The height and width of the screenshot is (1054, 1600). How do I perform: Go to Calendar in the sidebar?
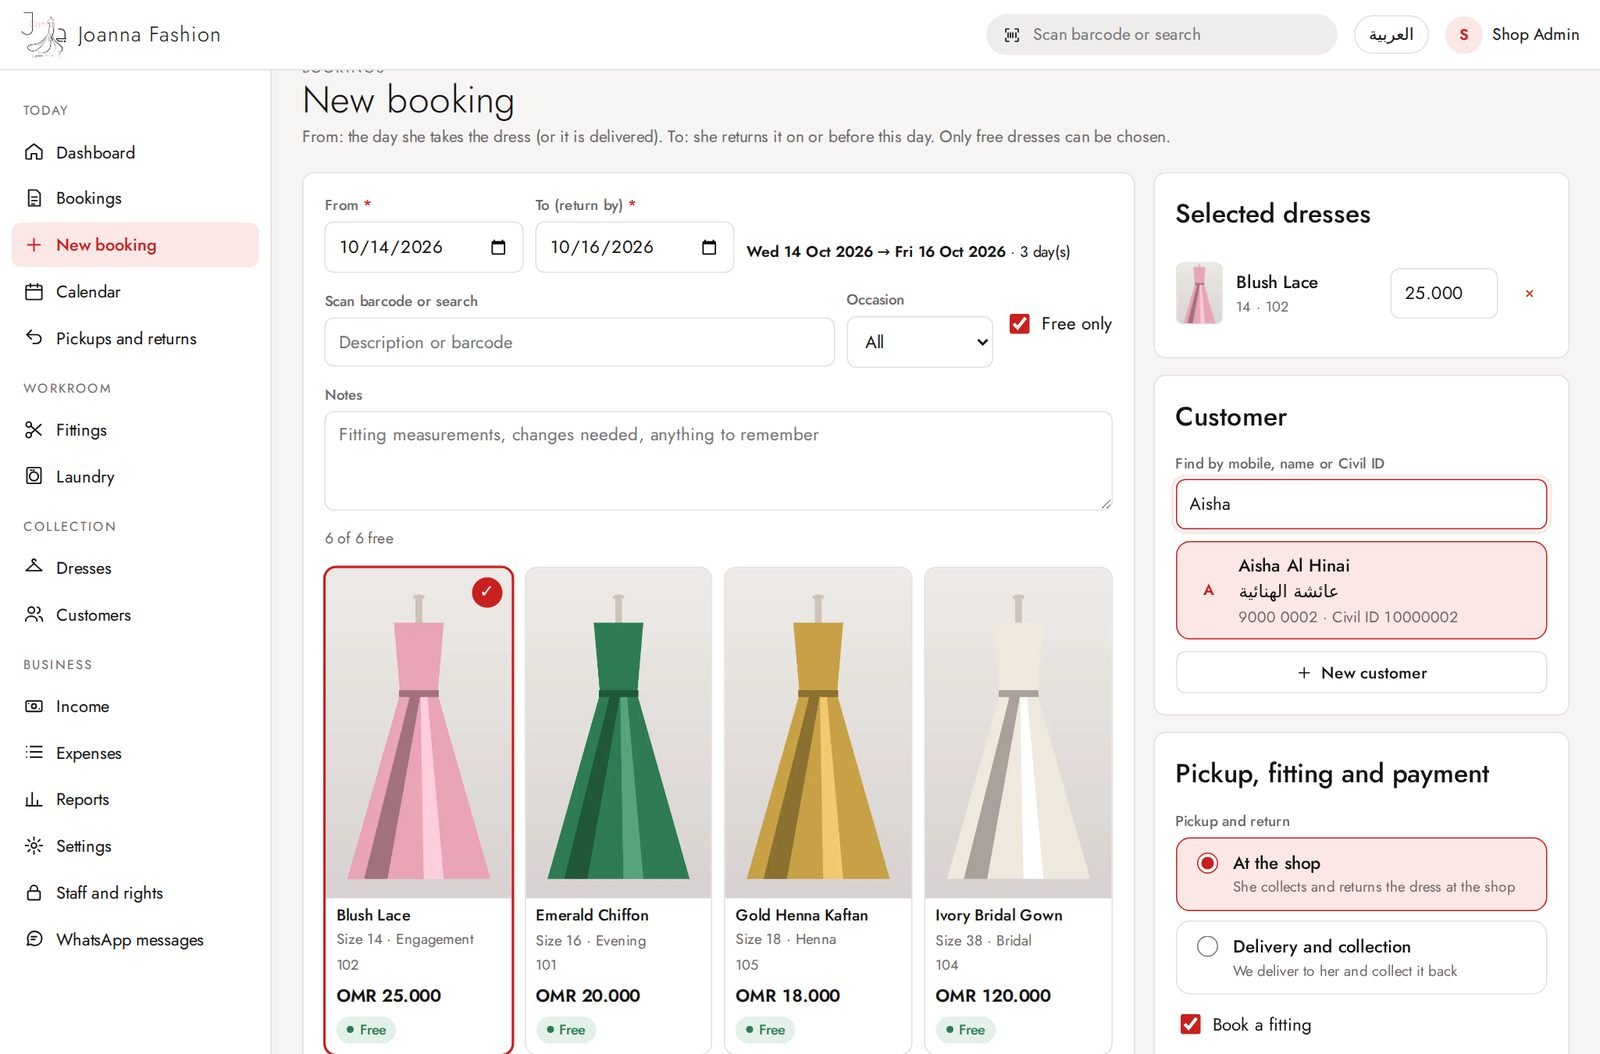tap(135, 292)
